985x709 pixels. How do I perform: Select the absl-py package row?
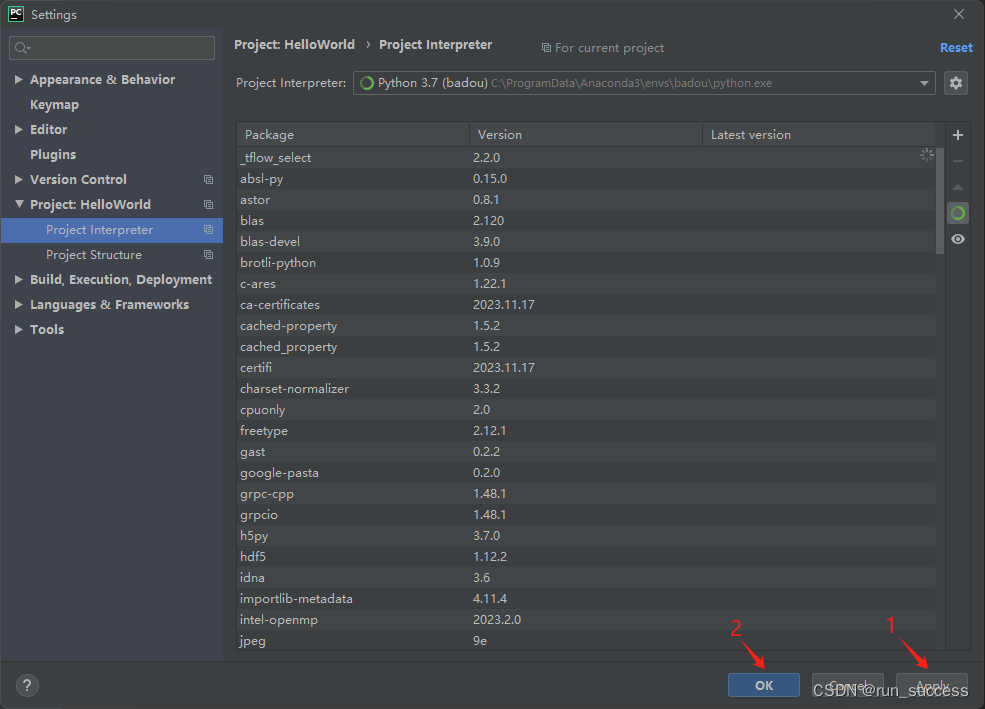[585, 179]
